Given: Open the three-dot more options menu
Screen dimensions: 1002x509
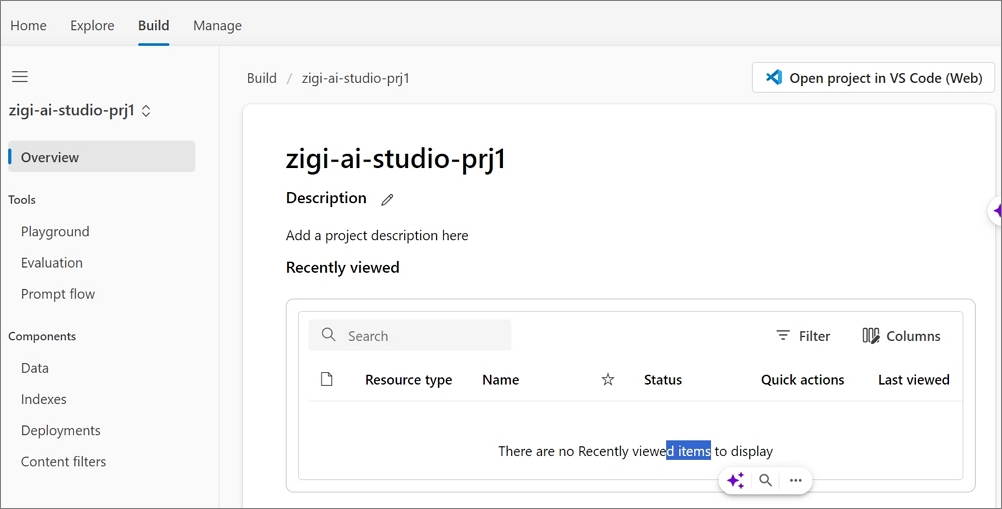Looking at the screenshot, I should pyautogui.click(x=796, y=480).
